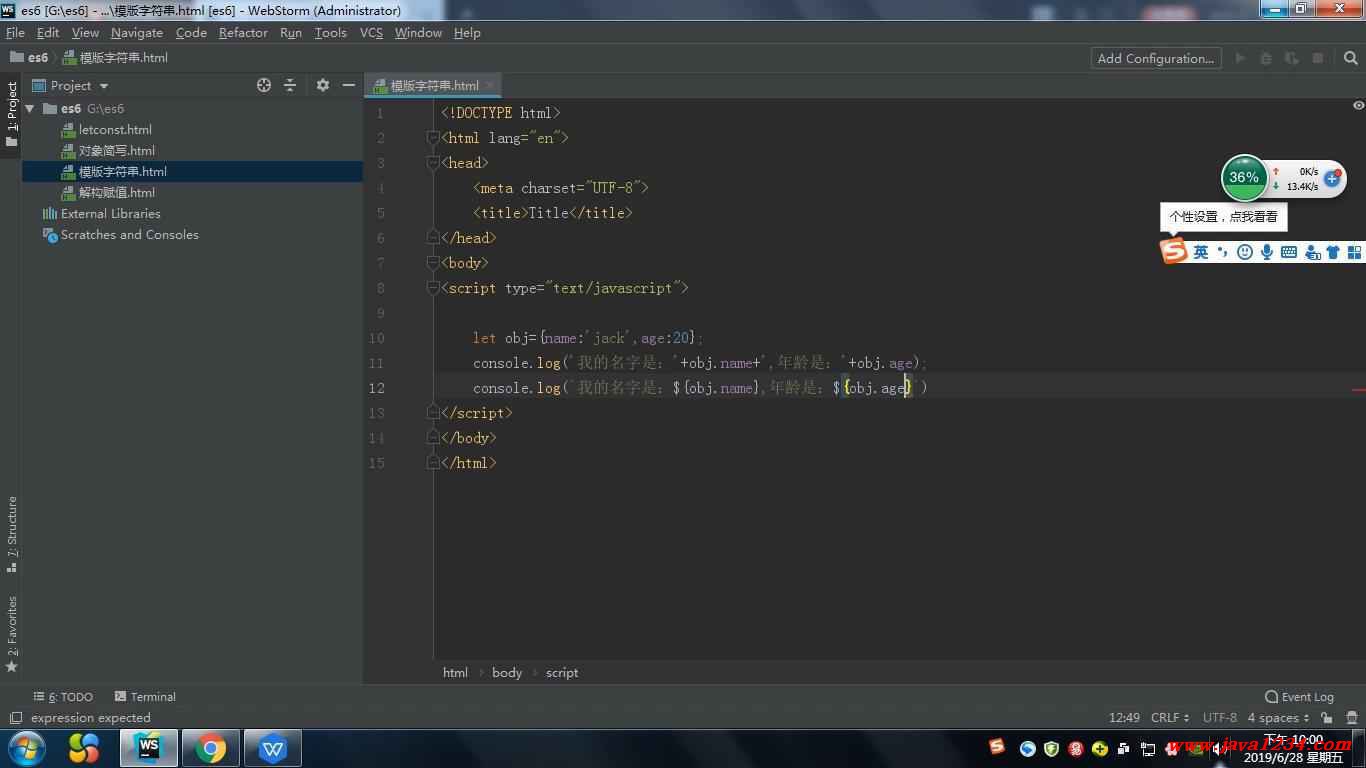
Task: Toggle Sogou punctuation mode icon
Action: coord(1222,252)
